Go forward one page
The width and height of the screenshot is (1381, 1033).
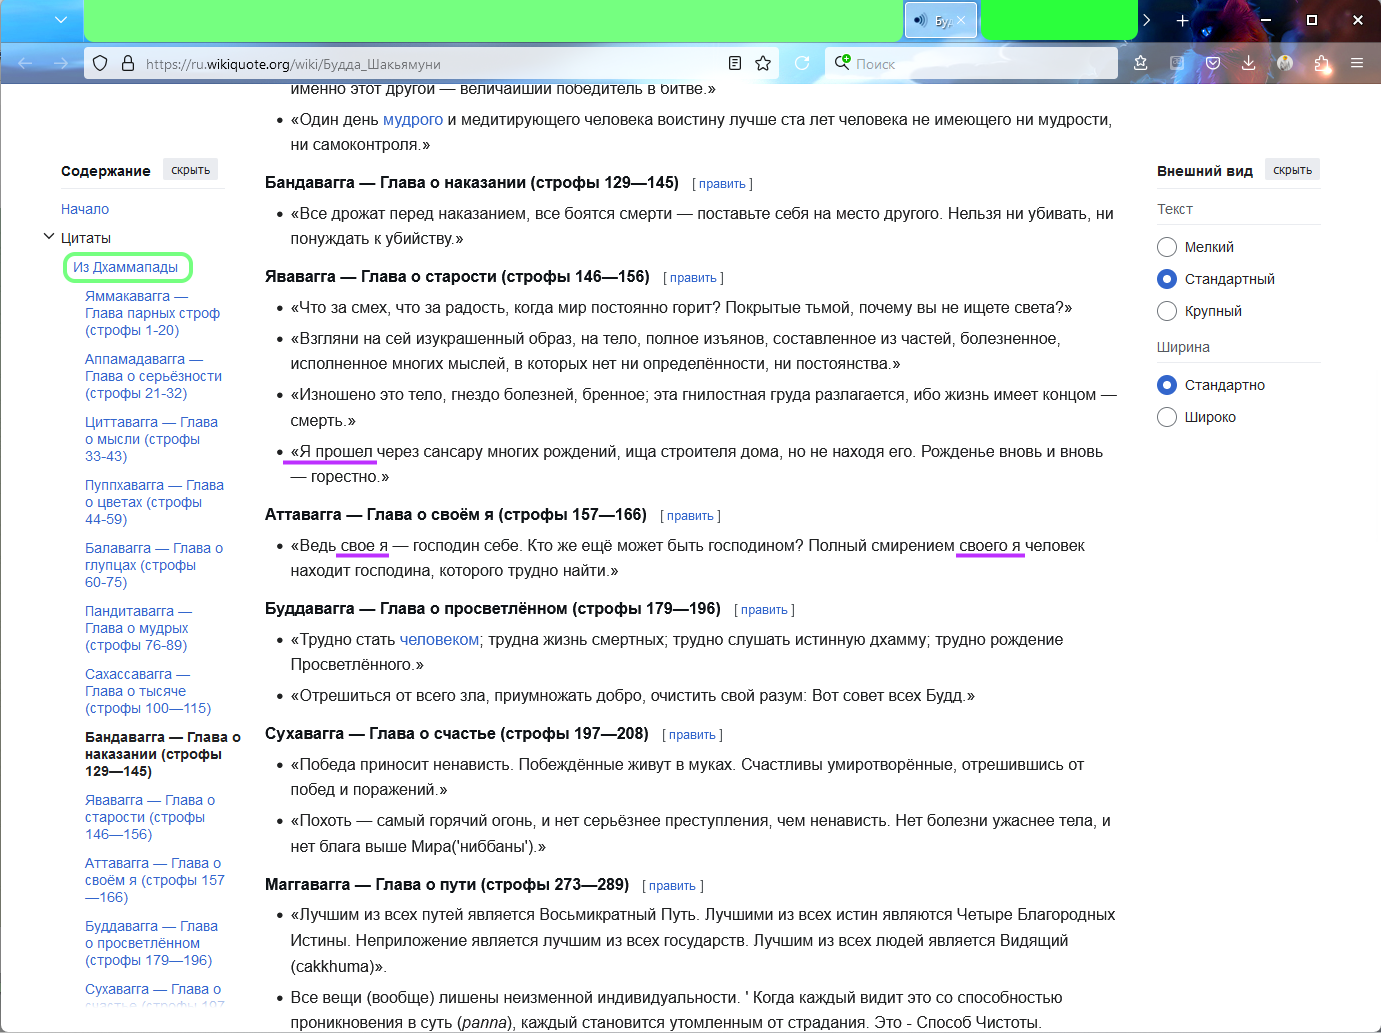tap(61, 63)
